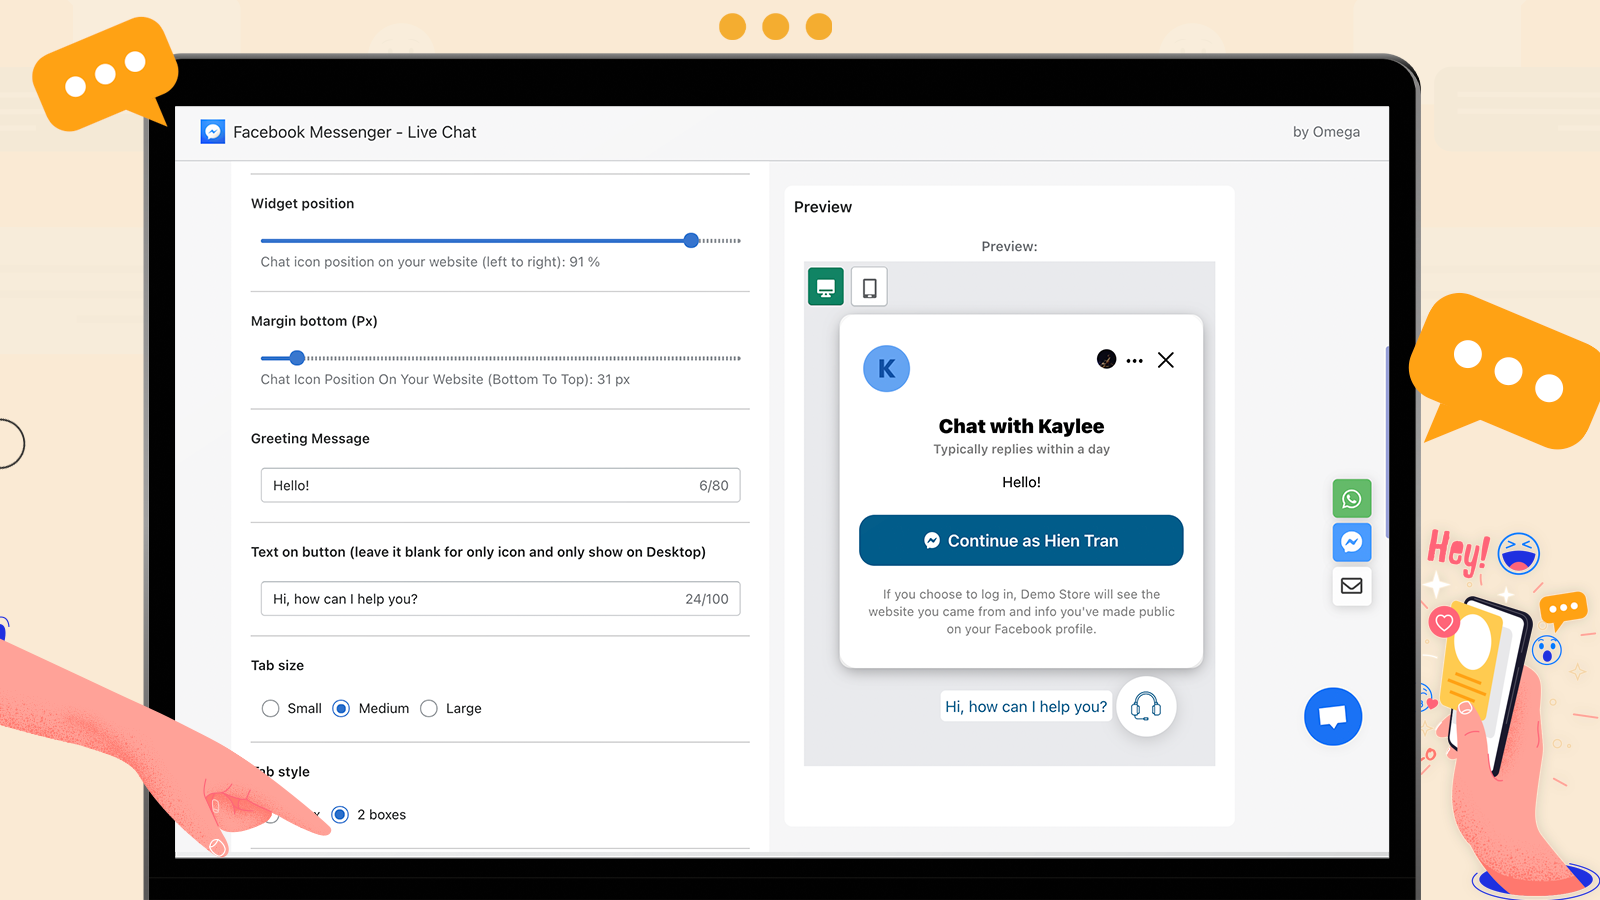Click the Kaylee avatar in chat preview
The width and height of the screenshot is (1600, 900).
pyautogui.click(x=886, y=369)
